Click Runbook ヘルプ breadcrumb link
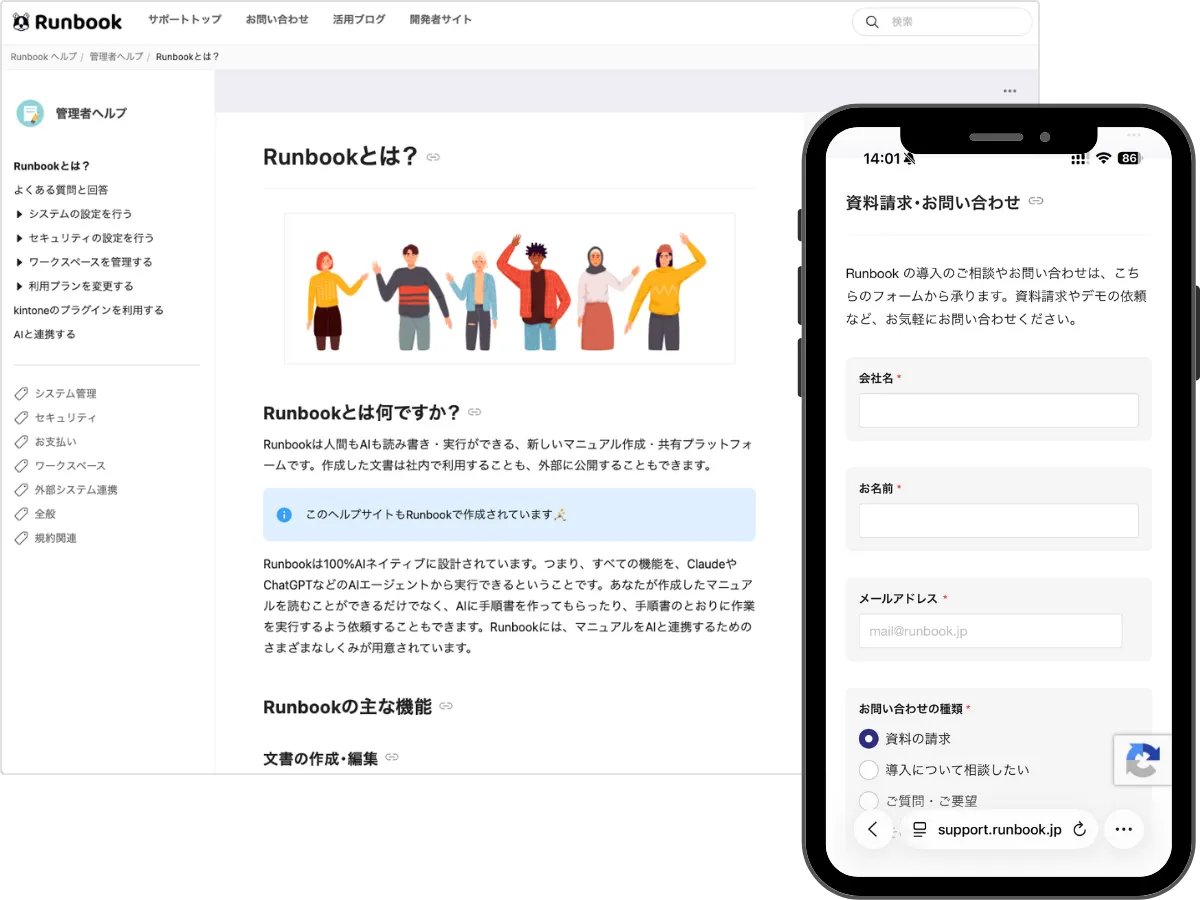The width and height of the screenshot is (1200, 900). point(43,57)
